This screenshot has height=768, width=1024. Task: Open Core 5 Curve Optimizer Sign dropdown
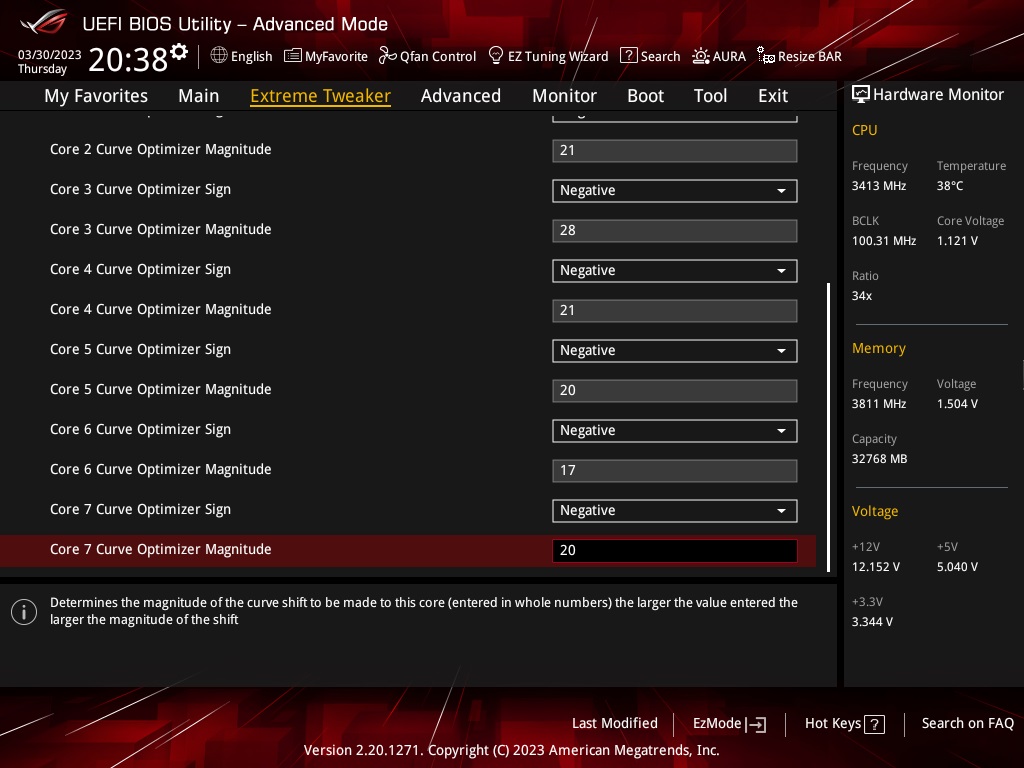675,351
